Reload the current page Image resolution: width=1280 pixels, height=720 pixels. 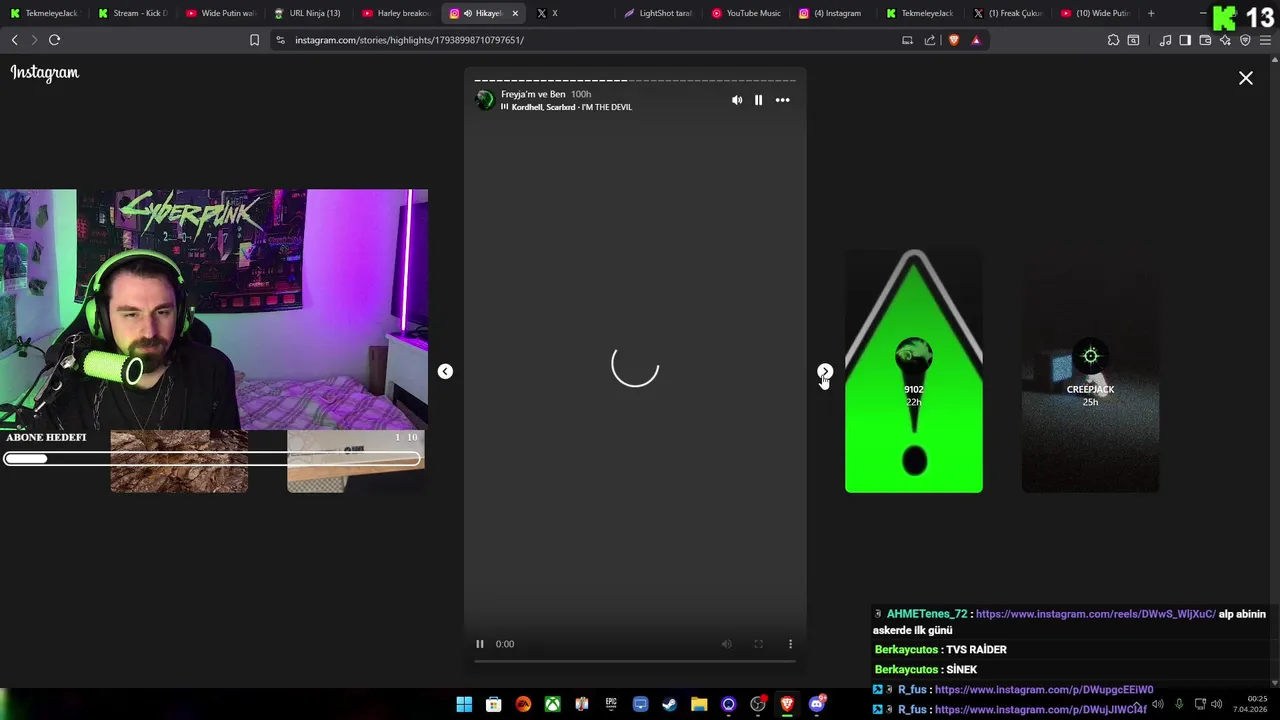[54, 40]
